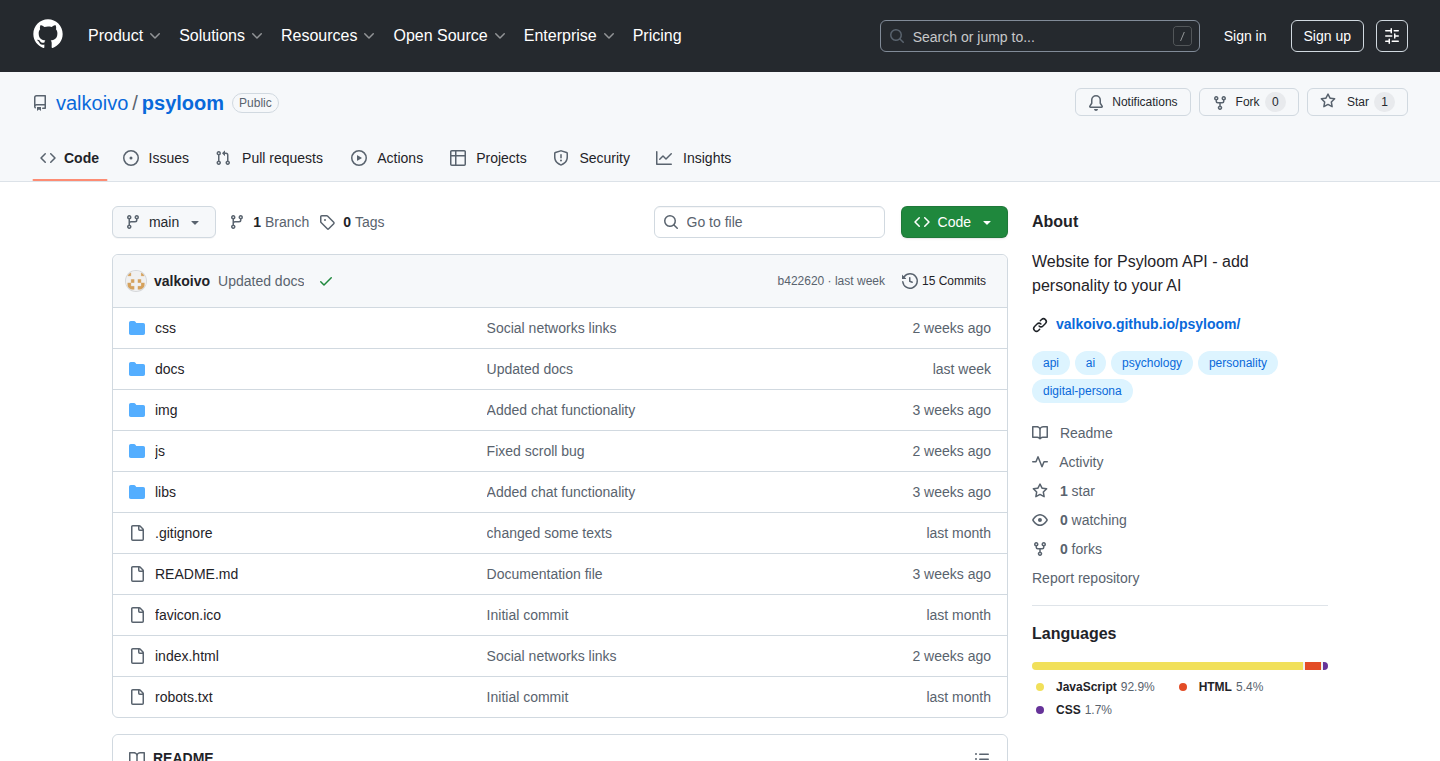Screen dimensions: 1440x761
Task: Click the js folder icon
Action: tap(137, 451)
